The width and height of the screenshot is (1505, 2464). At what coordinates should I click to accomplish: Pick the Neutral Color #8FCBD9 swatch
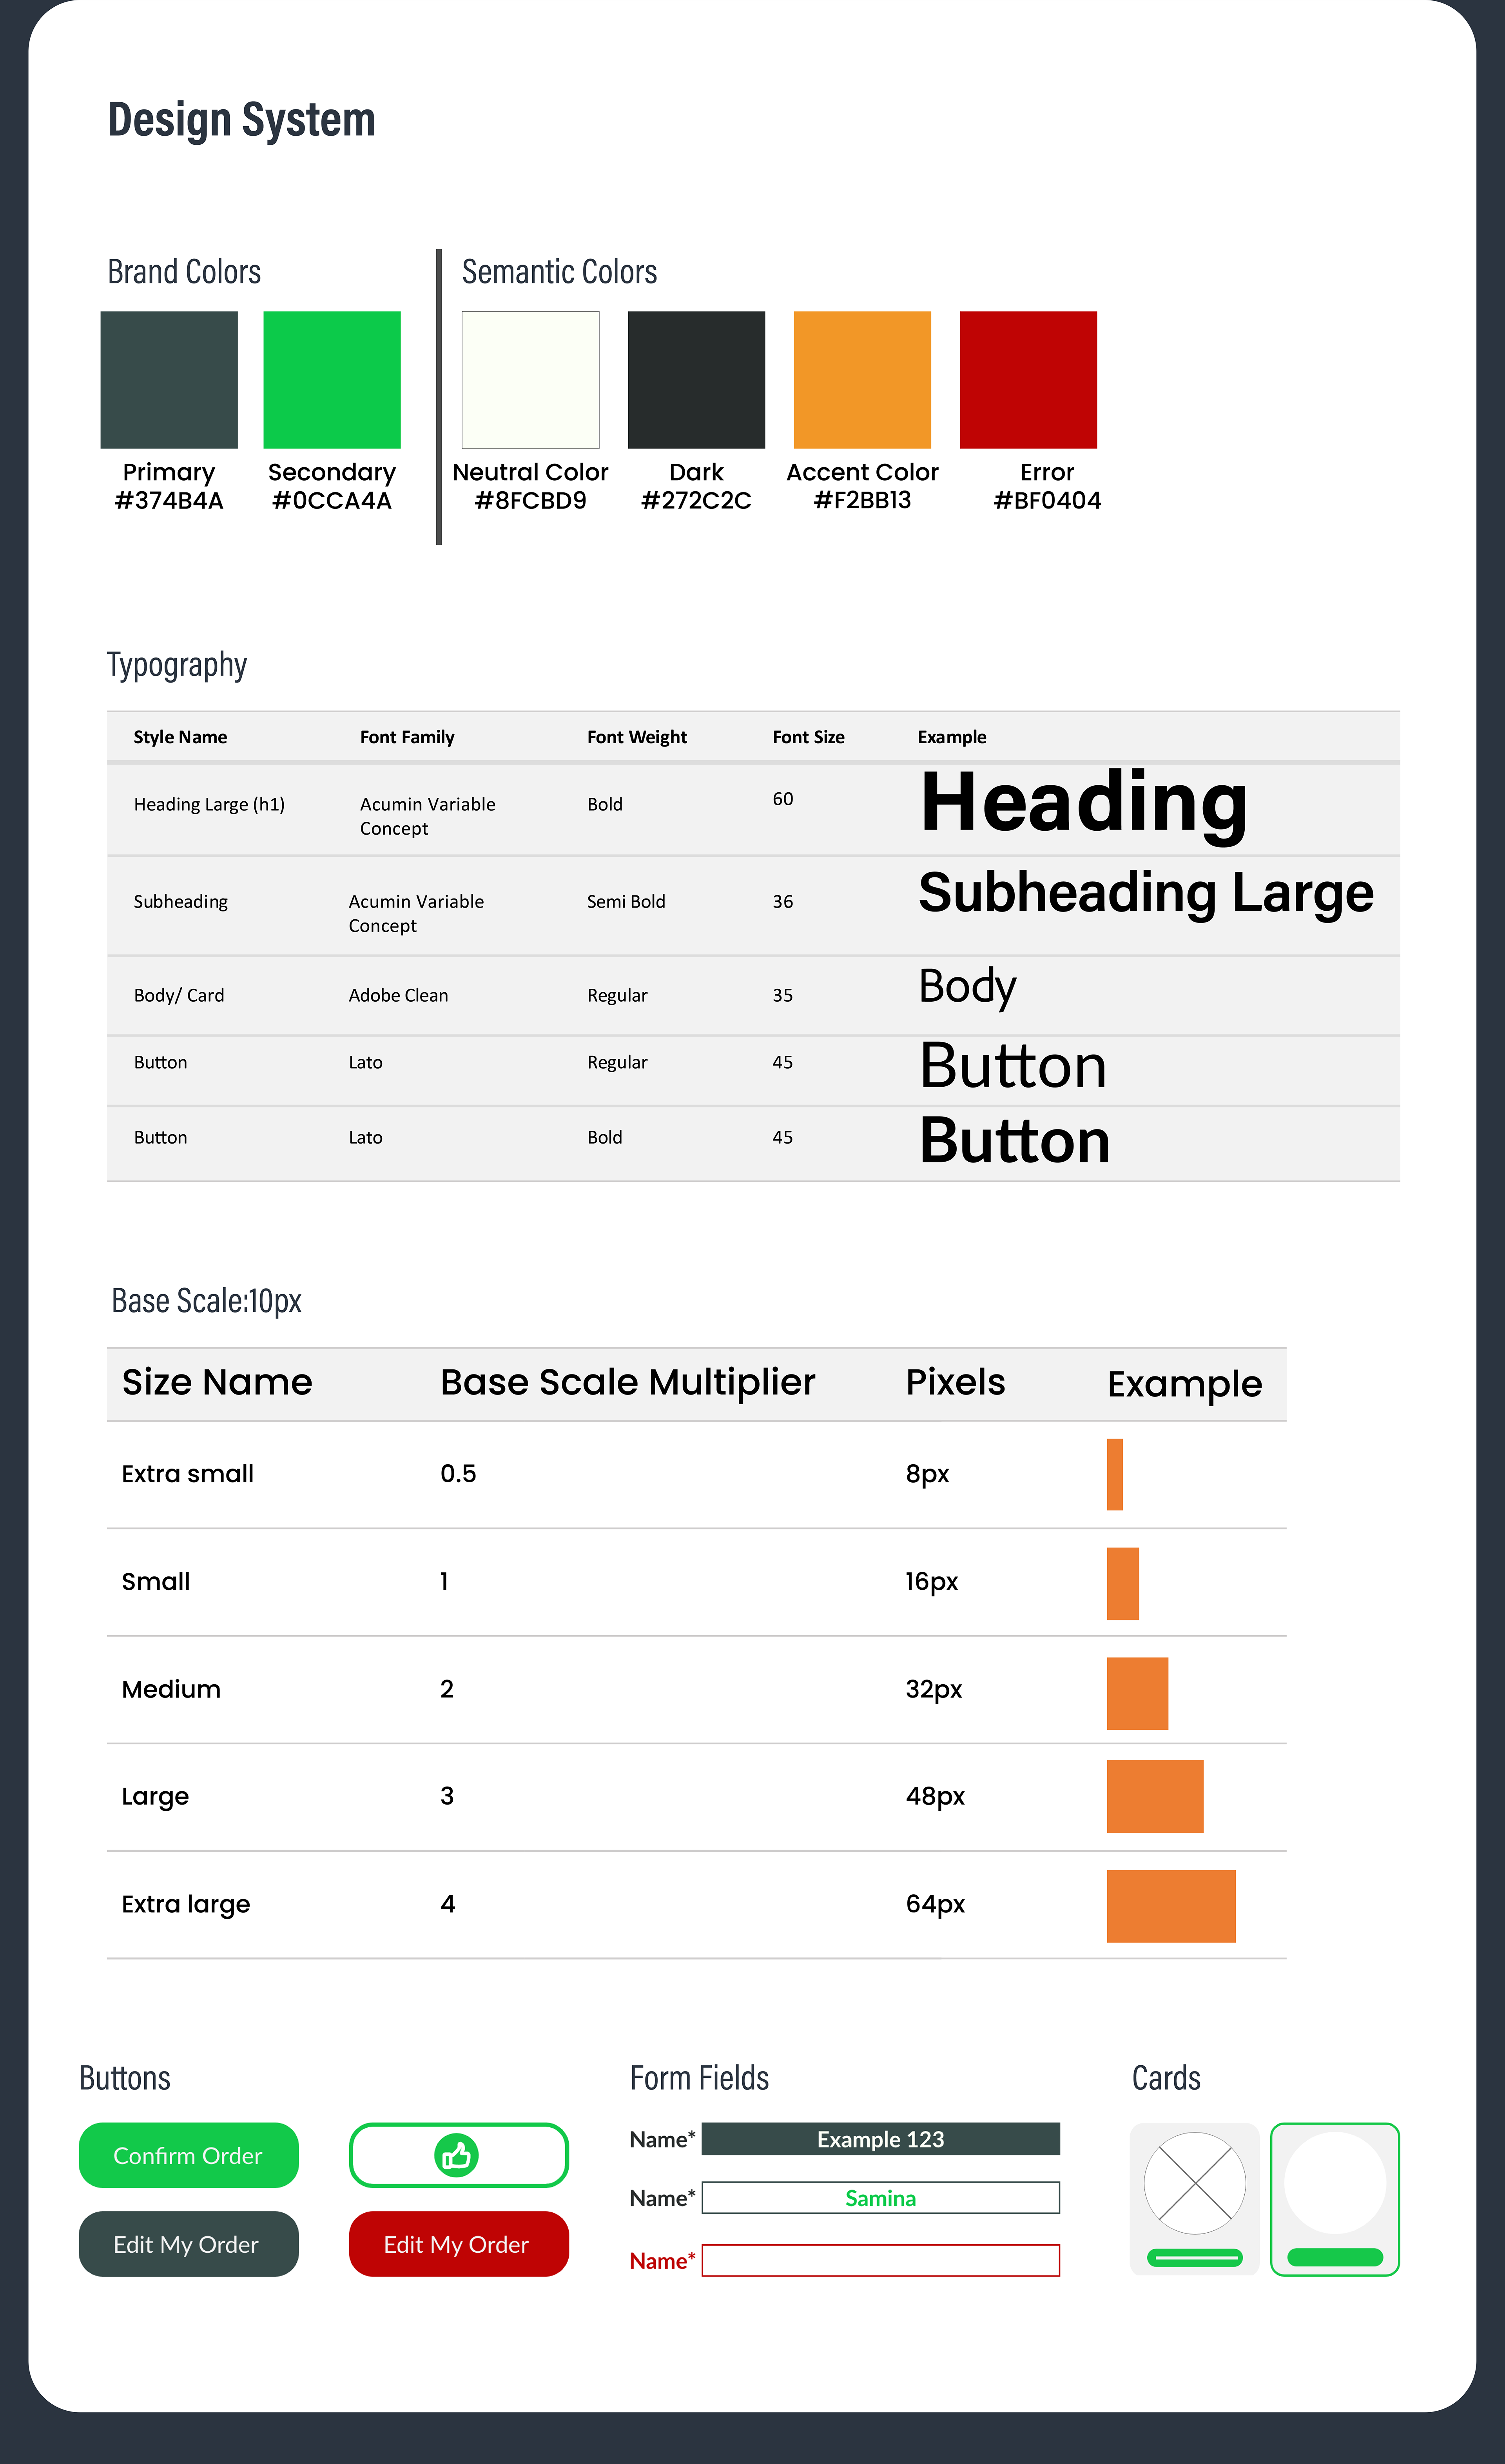[530, 380]
